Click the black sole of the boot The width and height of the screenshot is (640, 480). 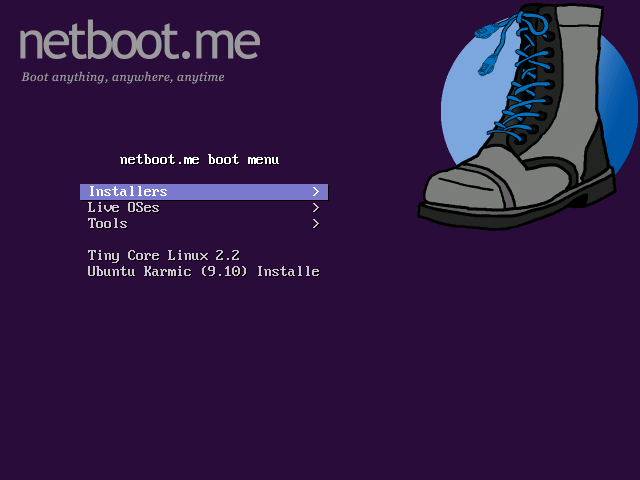[500, 212]
